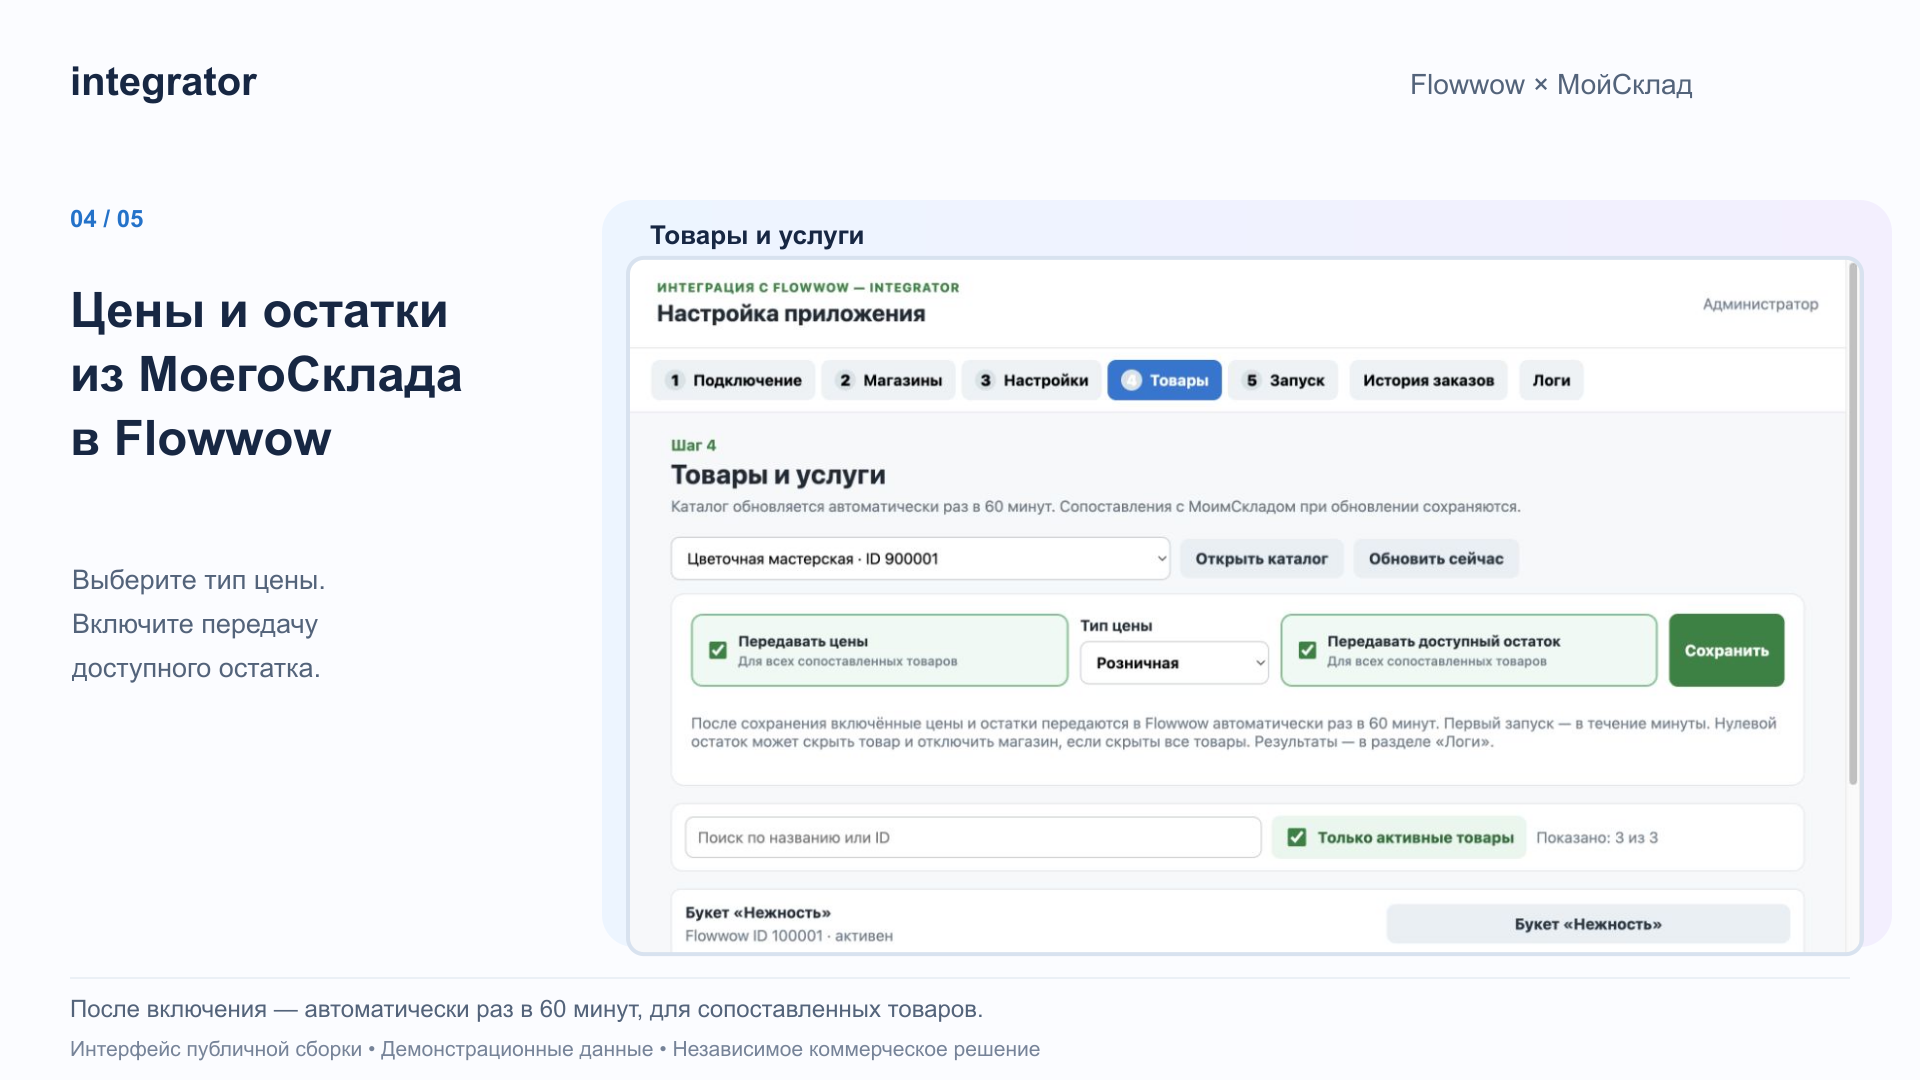
Task: Click the step 5 number badge
Action: point(1252,380)
